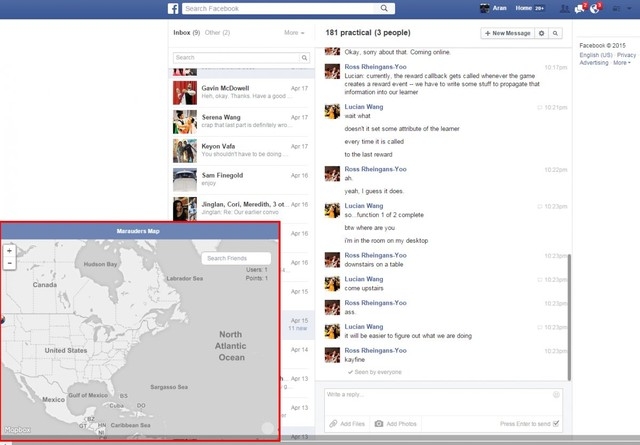Open the Privacy footer link
Screen dimensions: 640x445
click(626, 55)
